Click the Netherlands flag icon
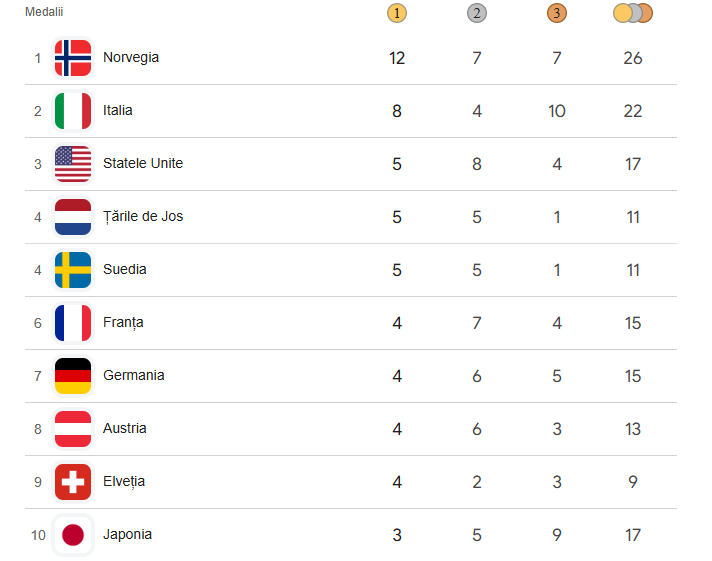 (x=73, y=217)
